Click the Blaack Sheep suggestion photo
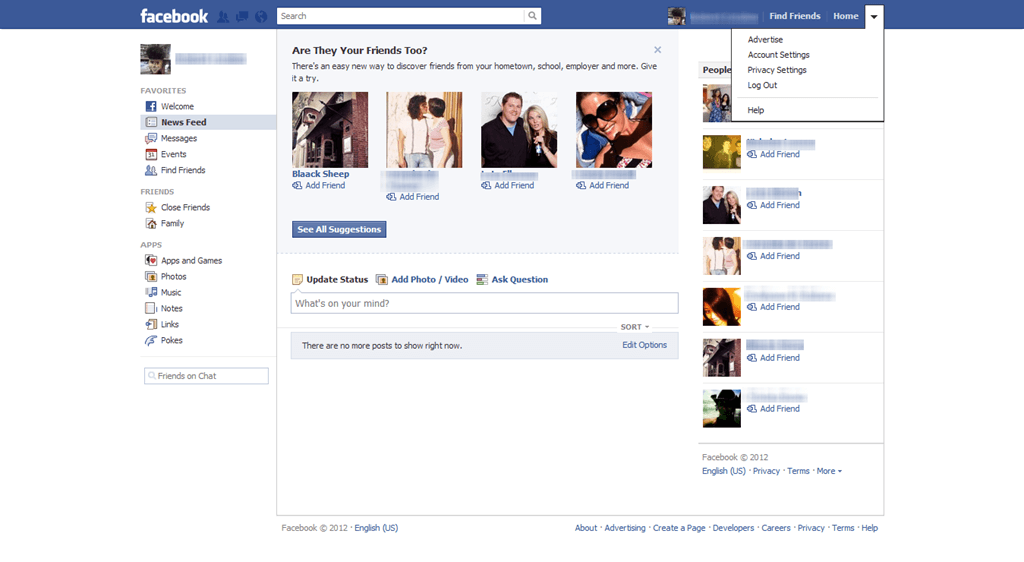 coord(330,130)
